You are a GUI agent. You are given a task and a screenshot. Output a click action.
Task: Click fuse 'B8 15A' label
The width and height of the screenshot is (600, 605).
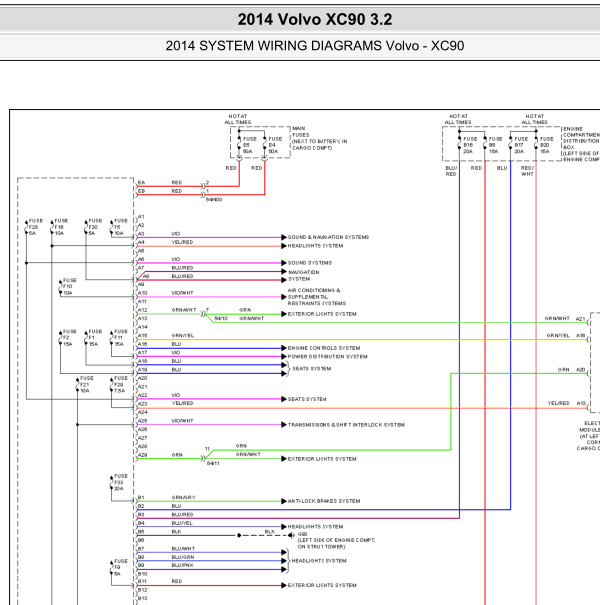pos(495,145)
